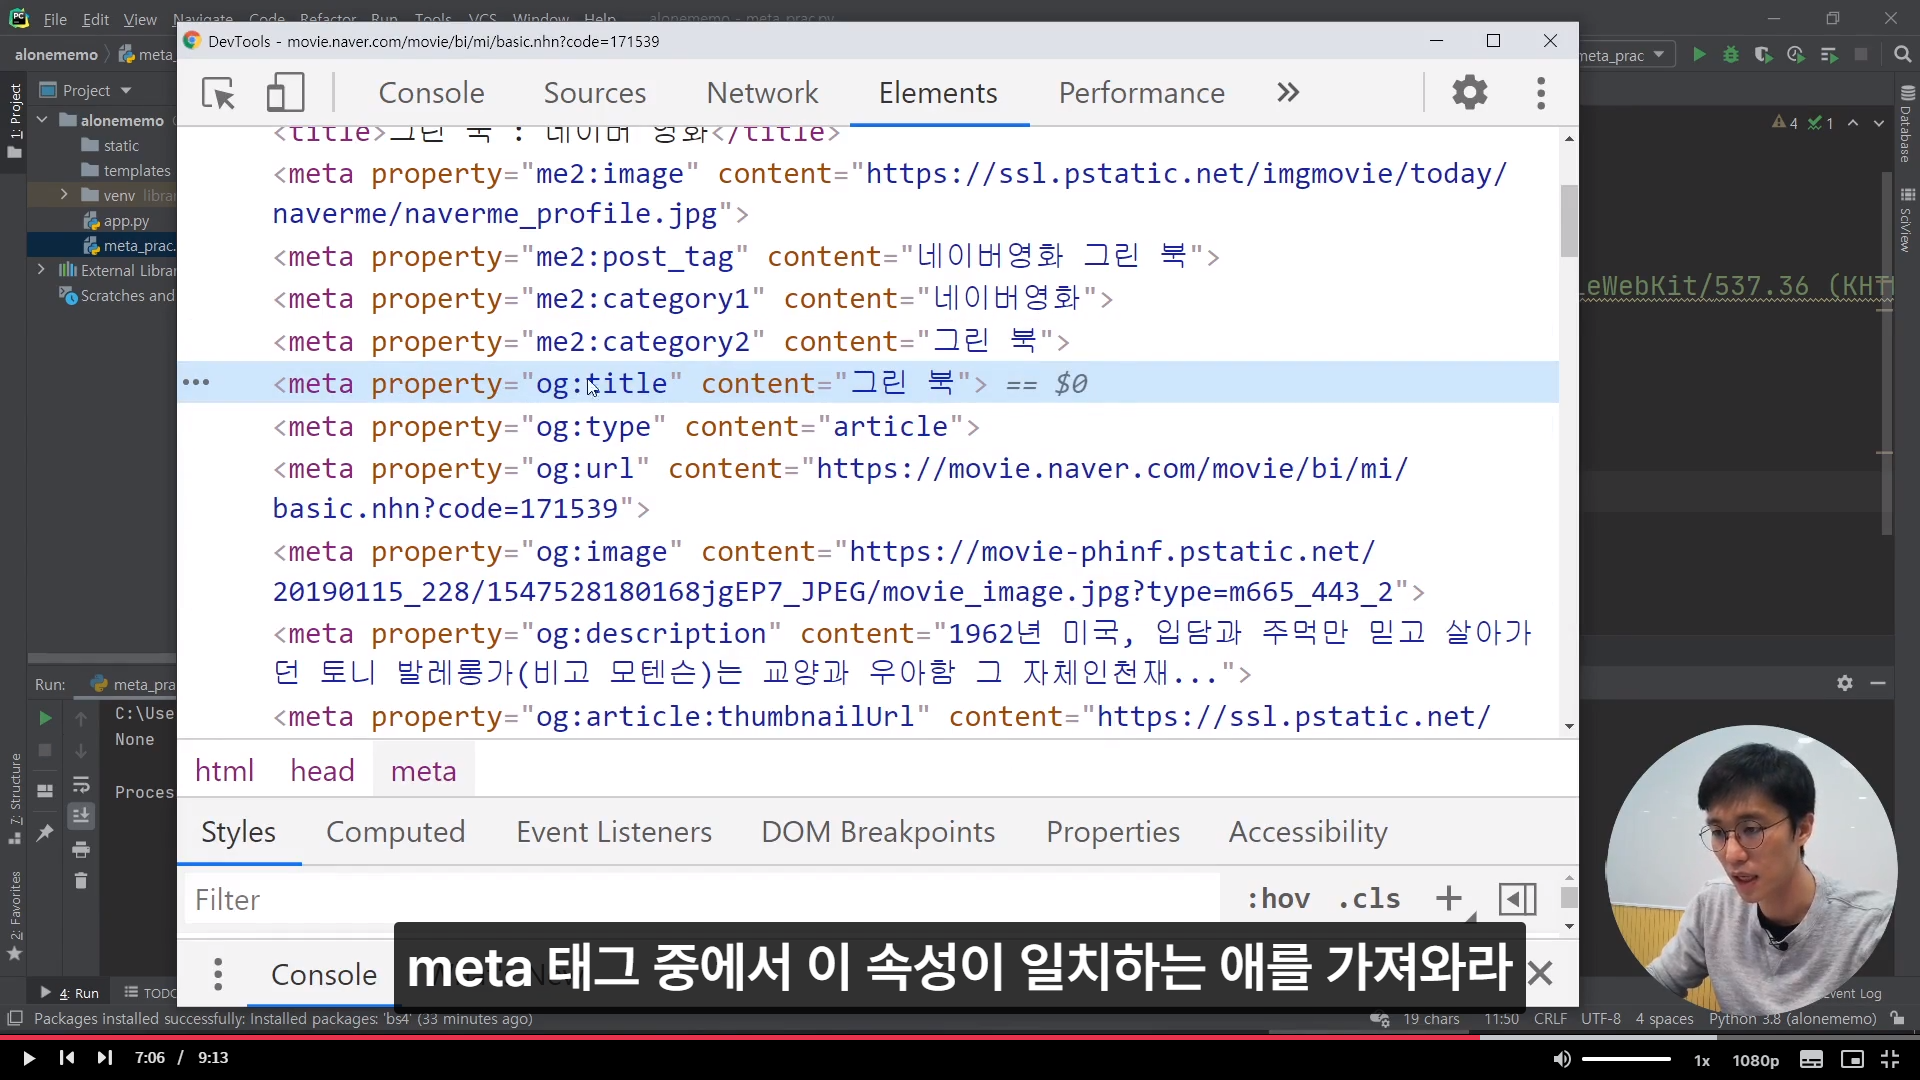This screenshot has height=1080, width=1920.
Task: Open the og:image movie-phinf.pstatic.net link
Action: 833,572
